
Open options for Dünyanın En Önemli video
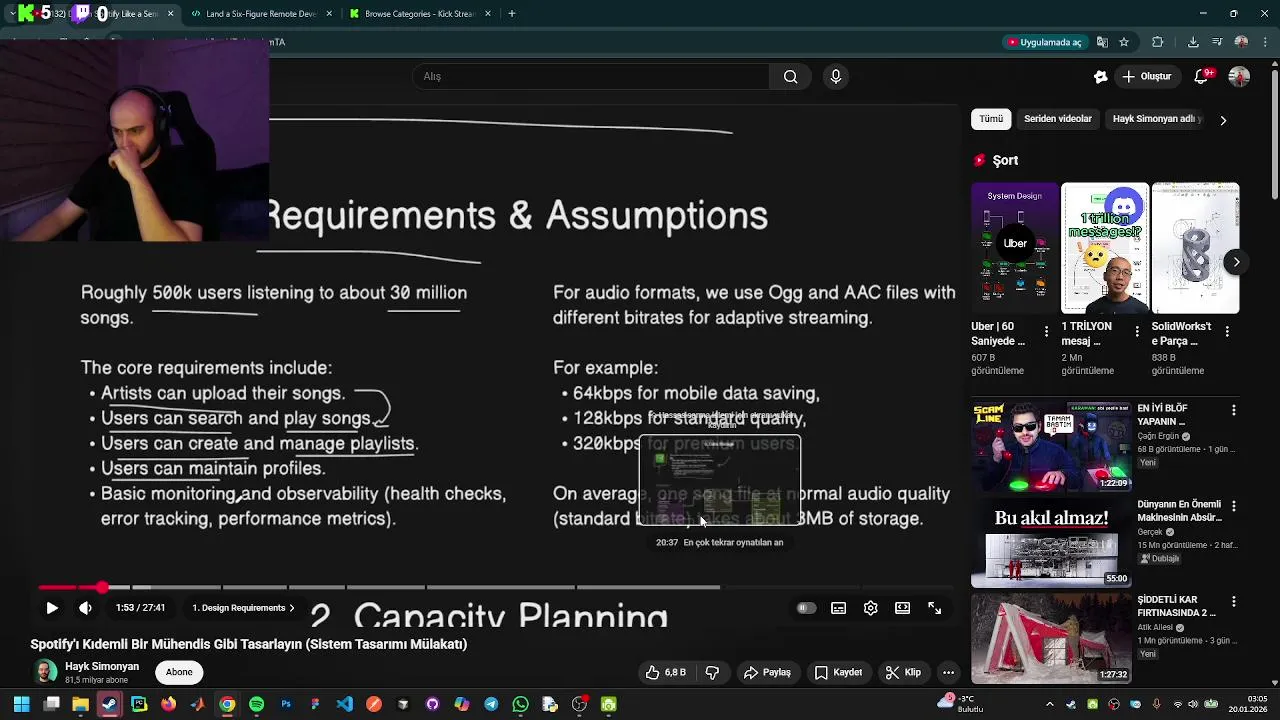tap(1234, 506)
